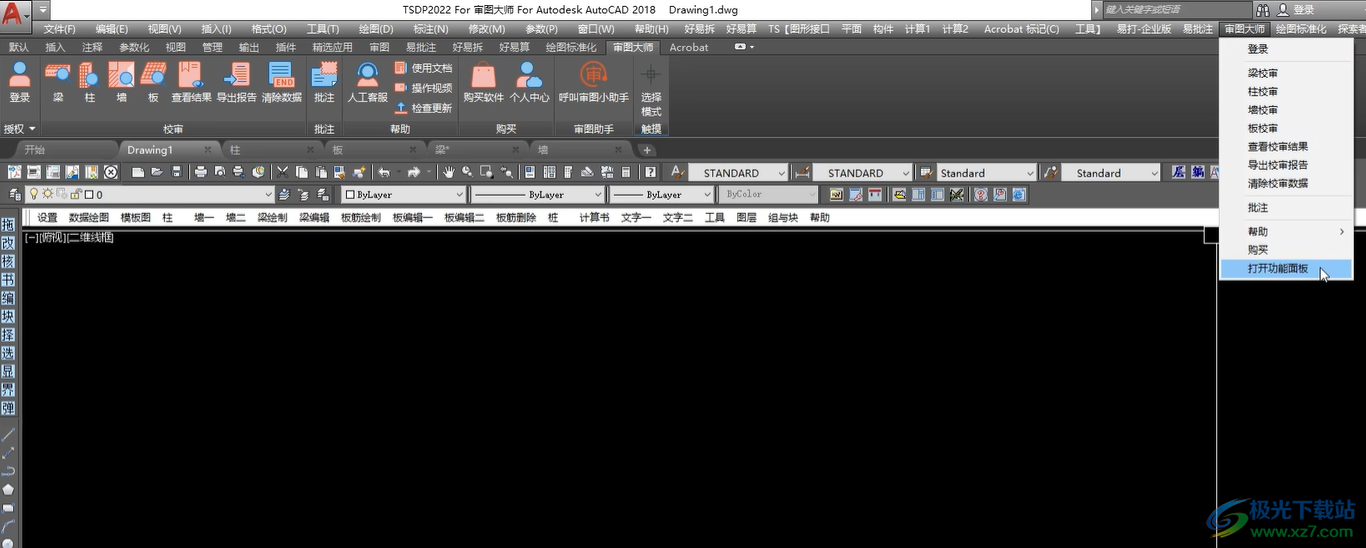Choose 打开功能面板 in dropdown menu
Image resolution: width=1366 pixels, height=548 pixels.
coord(1286,268)
